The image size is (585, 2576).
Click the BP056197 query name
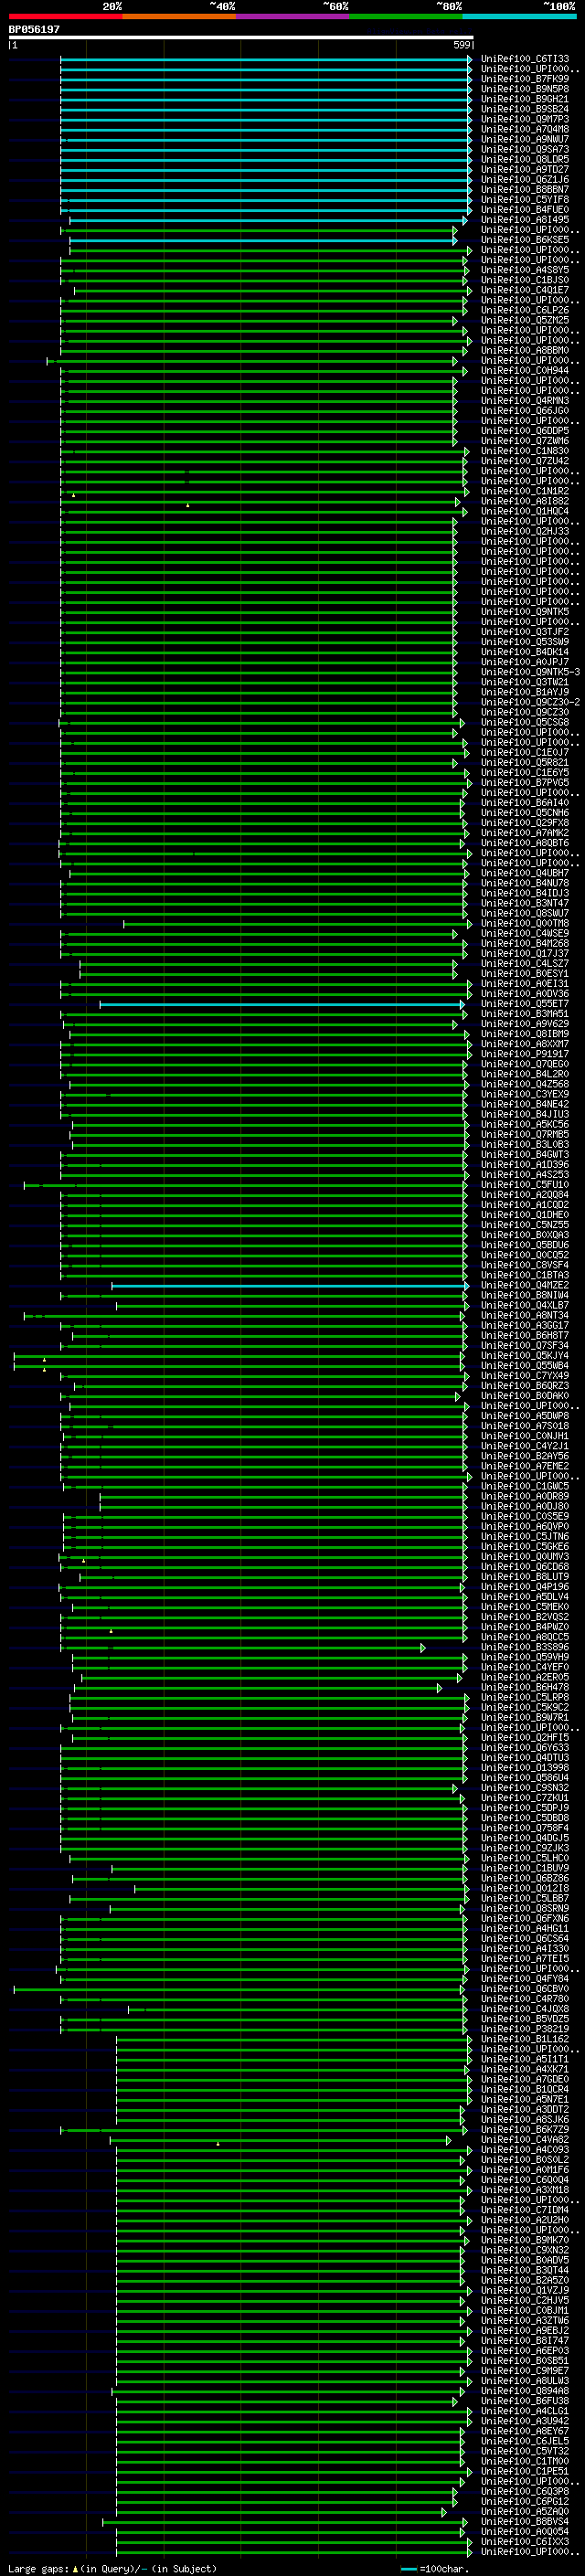[x=34, y=29]
